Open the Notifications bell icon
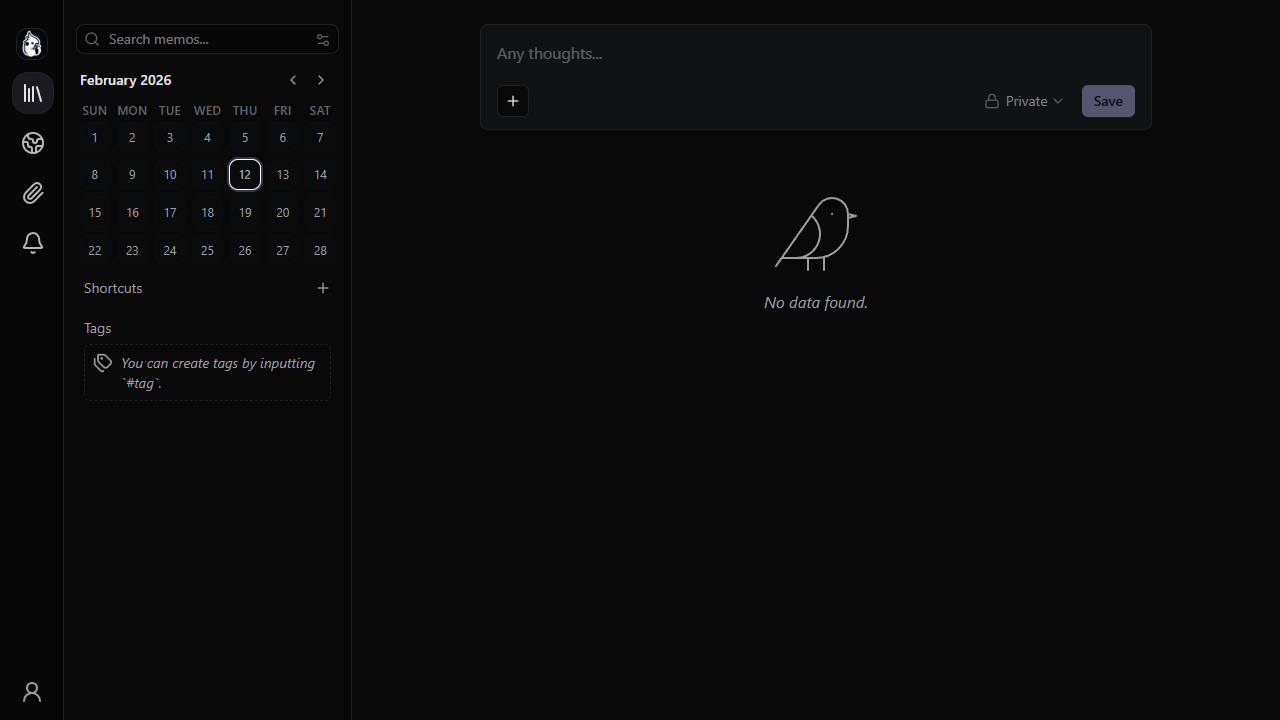 click(x=32, y=243)
